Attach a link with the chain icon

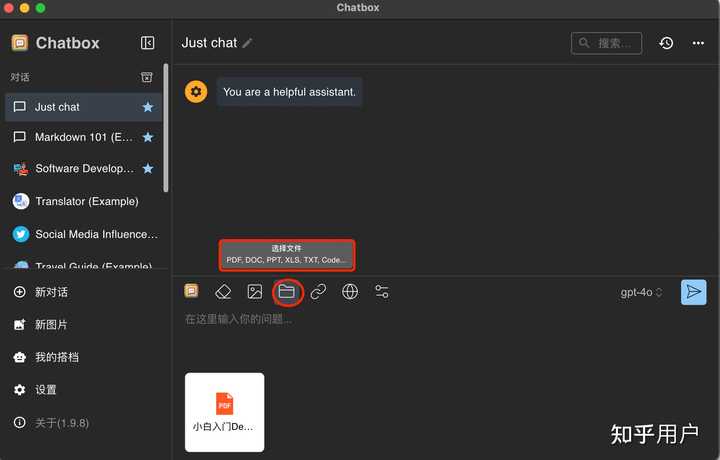pos(318,292)
